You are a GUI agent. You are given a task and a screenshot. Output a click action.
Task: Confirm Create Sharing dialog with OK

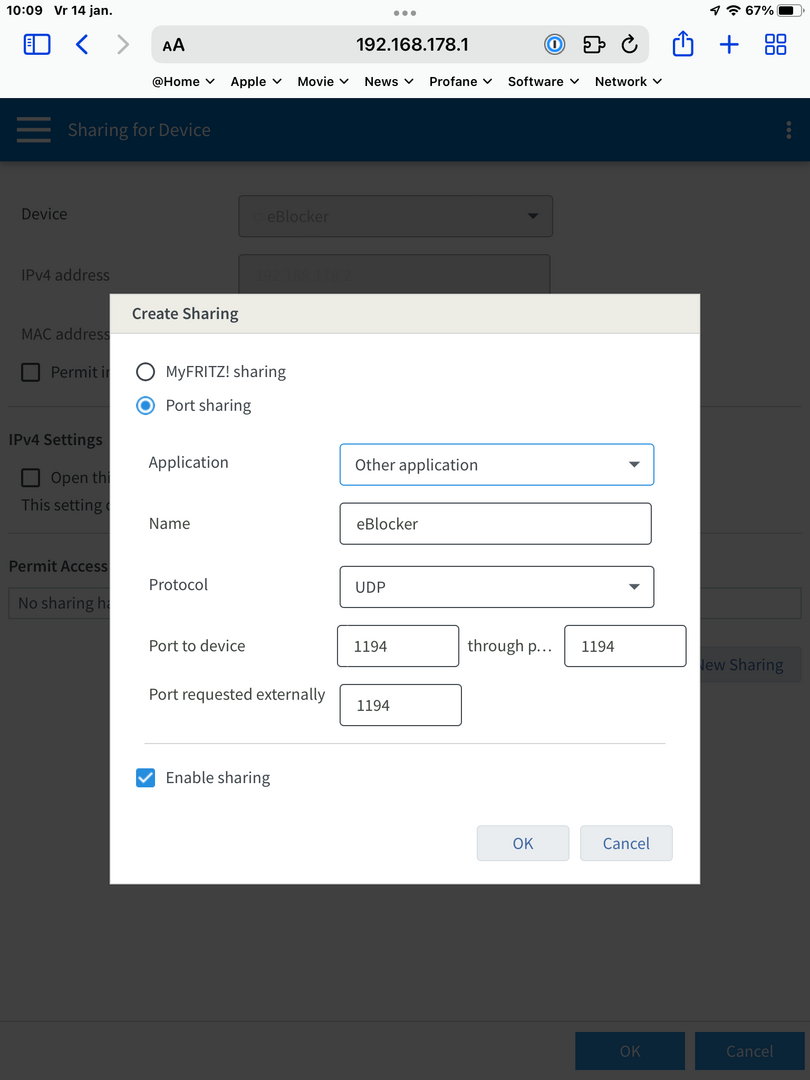[x=523, y=843]
